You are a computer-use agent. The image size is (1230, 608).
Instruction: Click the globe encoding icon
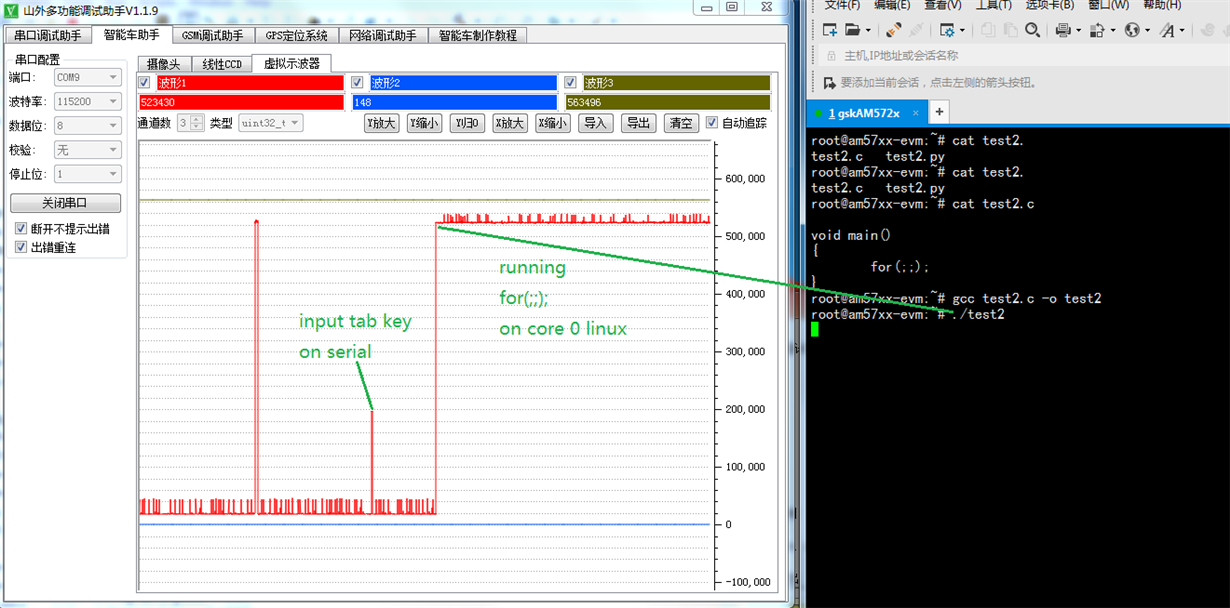point(1132,30)
